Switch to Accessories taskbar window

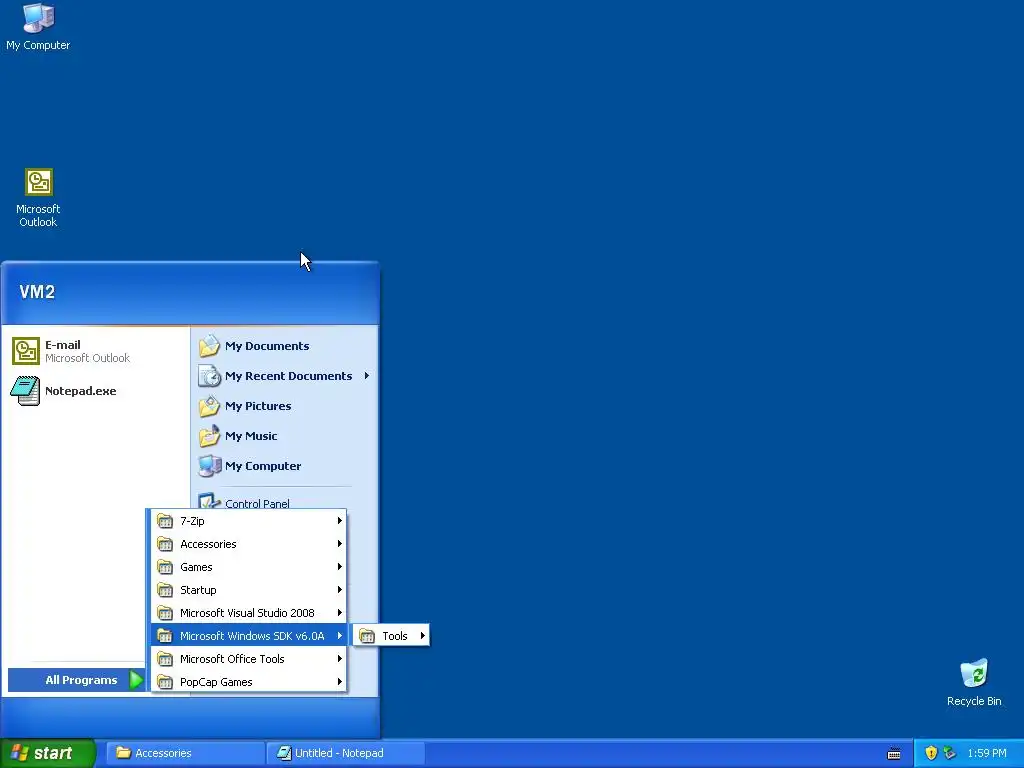click(x=185, y=753)
